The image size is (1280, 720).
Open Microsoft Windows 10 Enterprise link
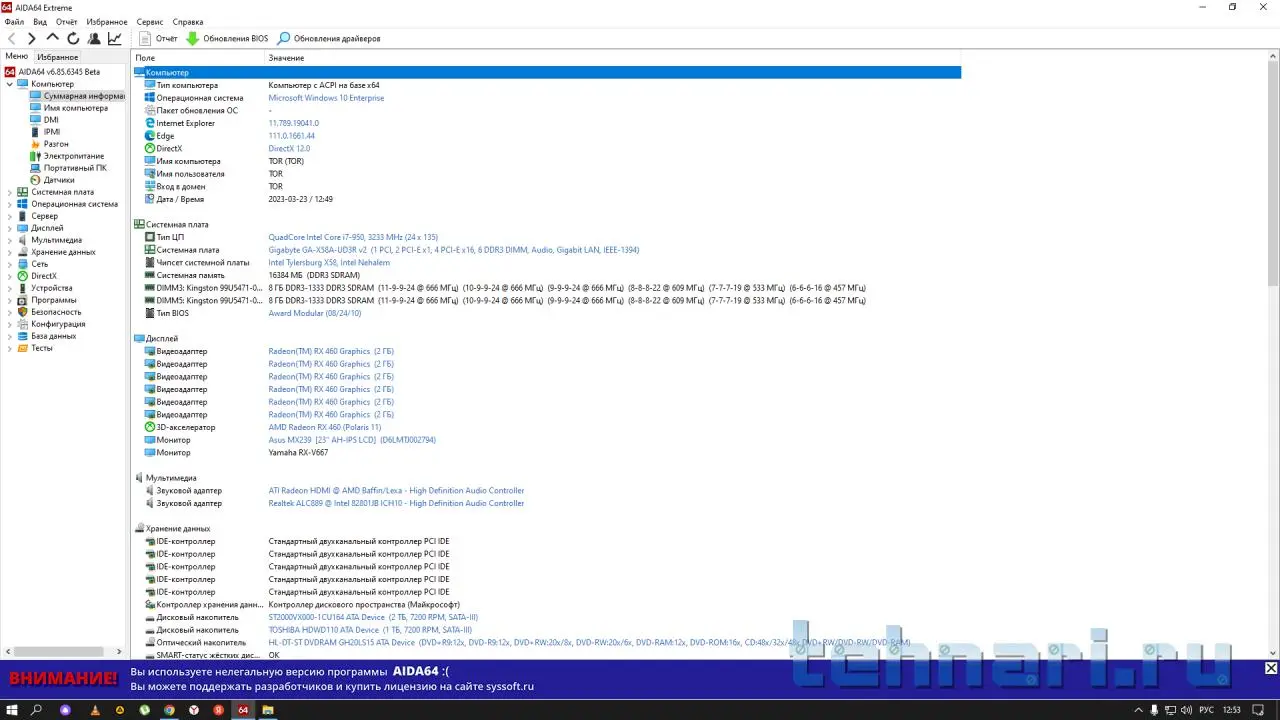[x=326, y=98]
